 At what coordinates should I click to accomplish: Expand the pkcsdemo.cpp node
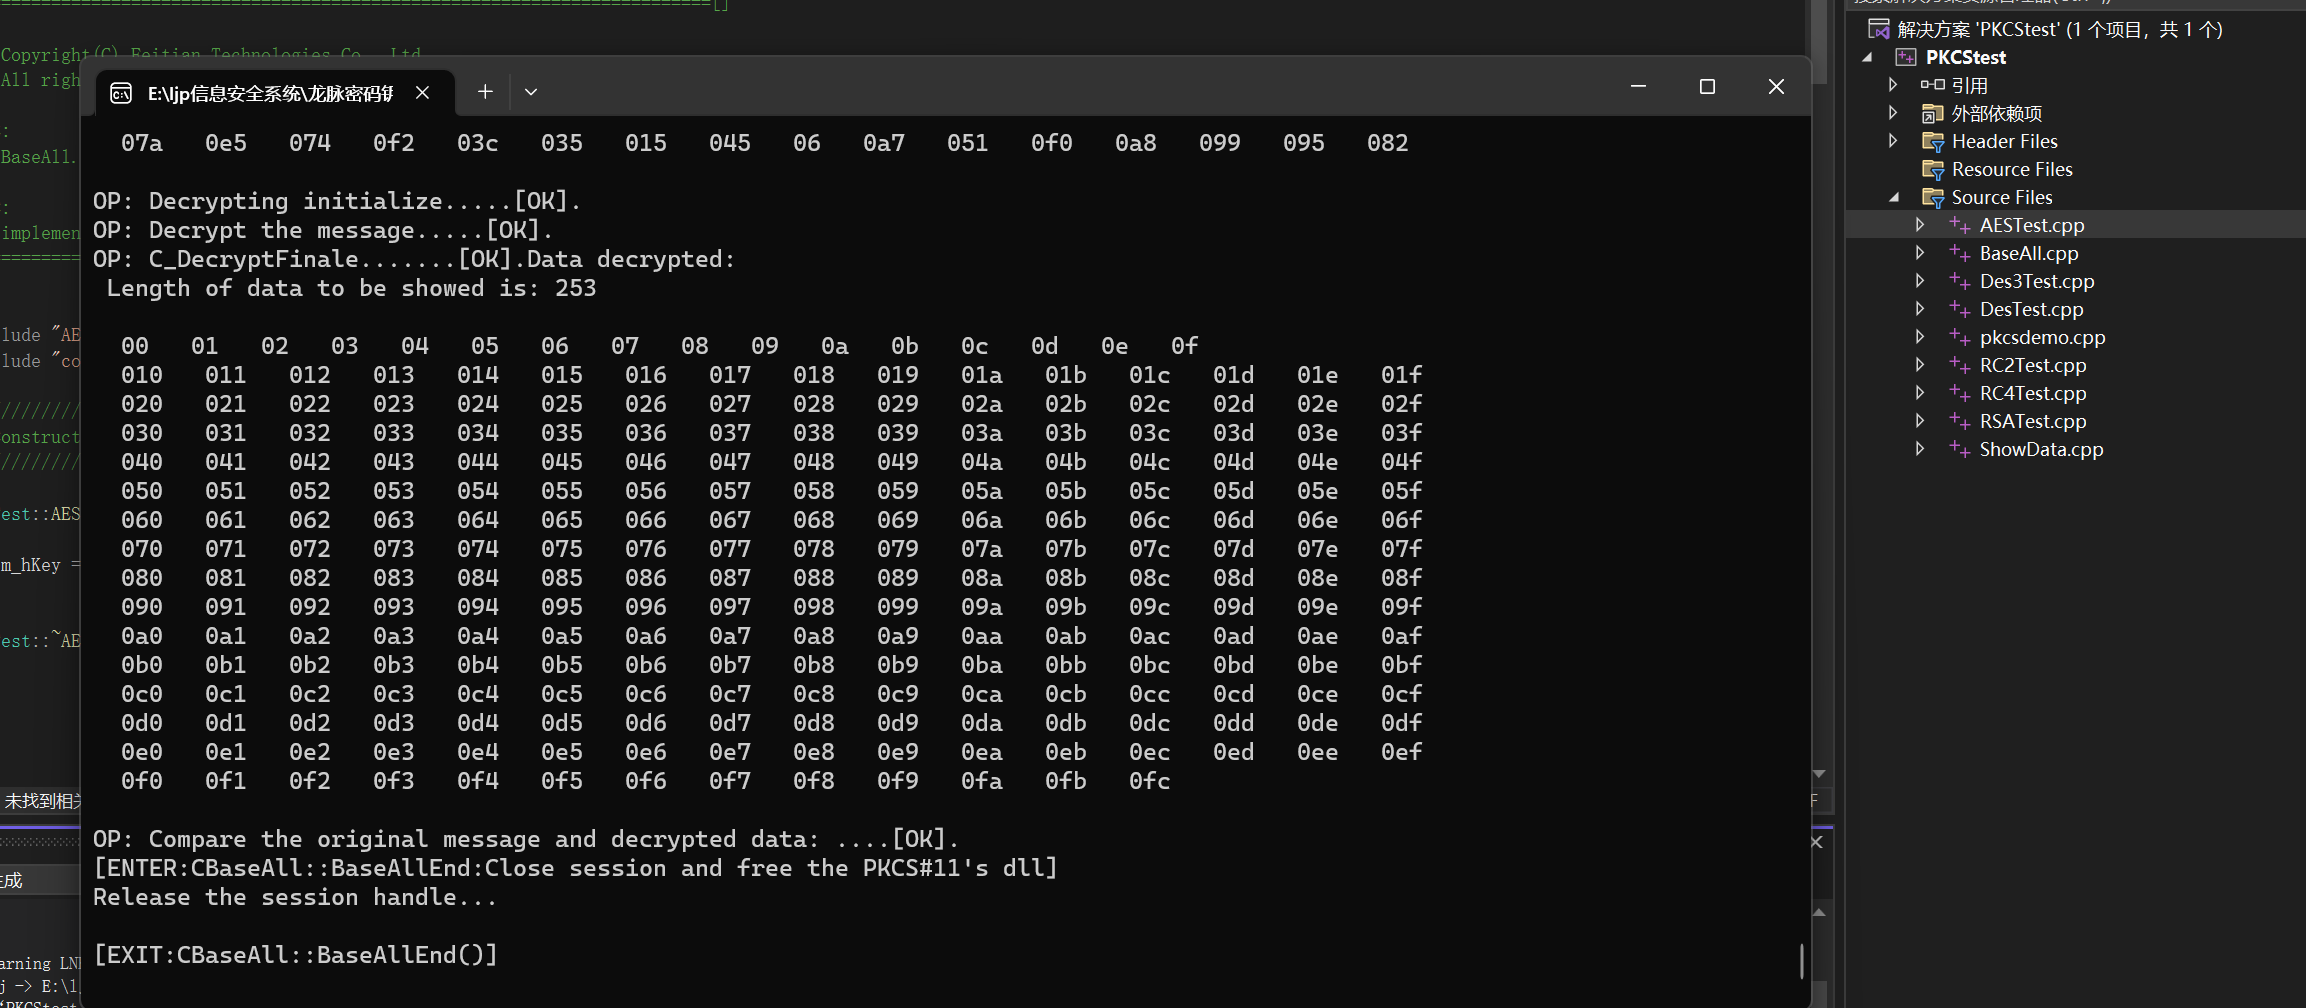[x=1920, y=337]
